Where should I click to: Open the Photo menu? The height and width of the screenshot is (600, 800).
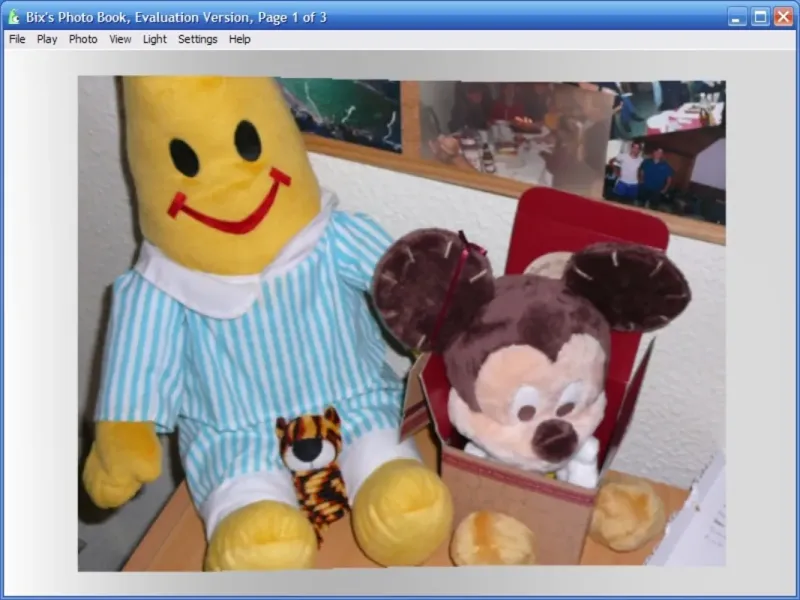pyautogui.click(x=83, y=39)
